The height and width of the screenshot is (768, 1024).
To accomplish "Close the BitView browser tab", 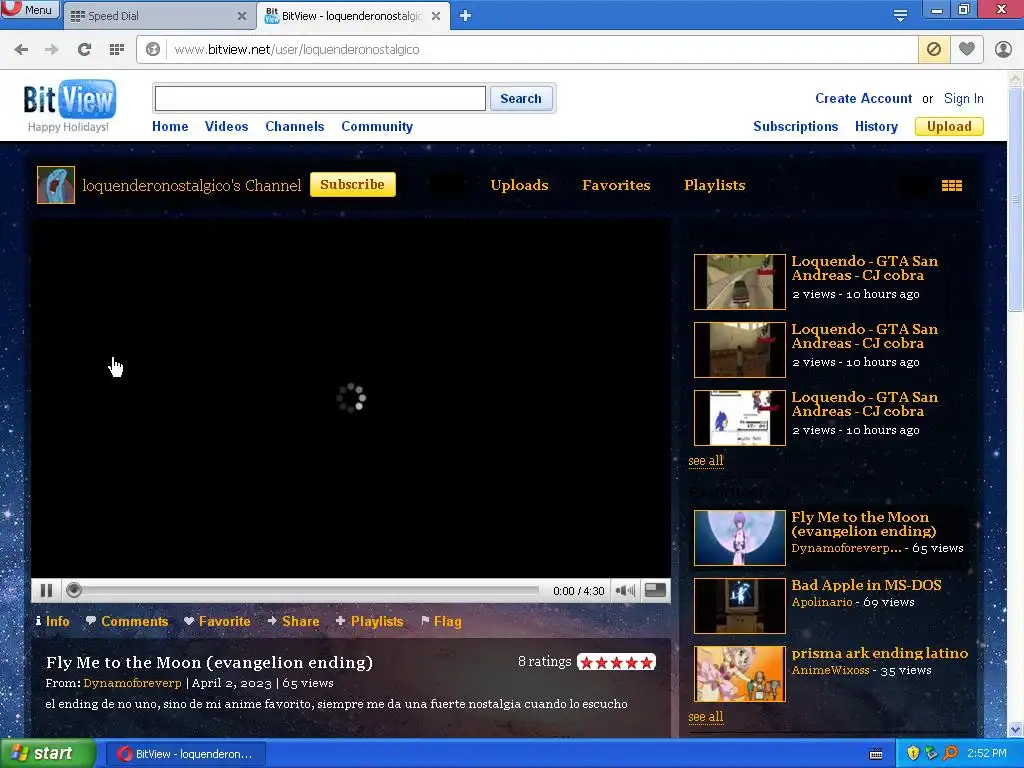I will (x=436, y=16).
